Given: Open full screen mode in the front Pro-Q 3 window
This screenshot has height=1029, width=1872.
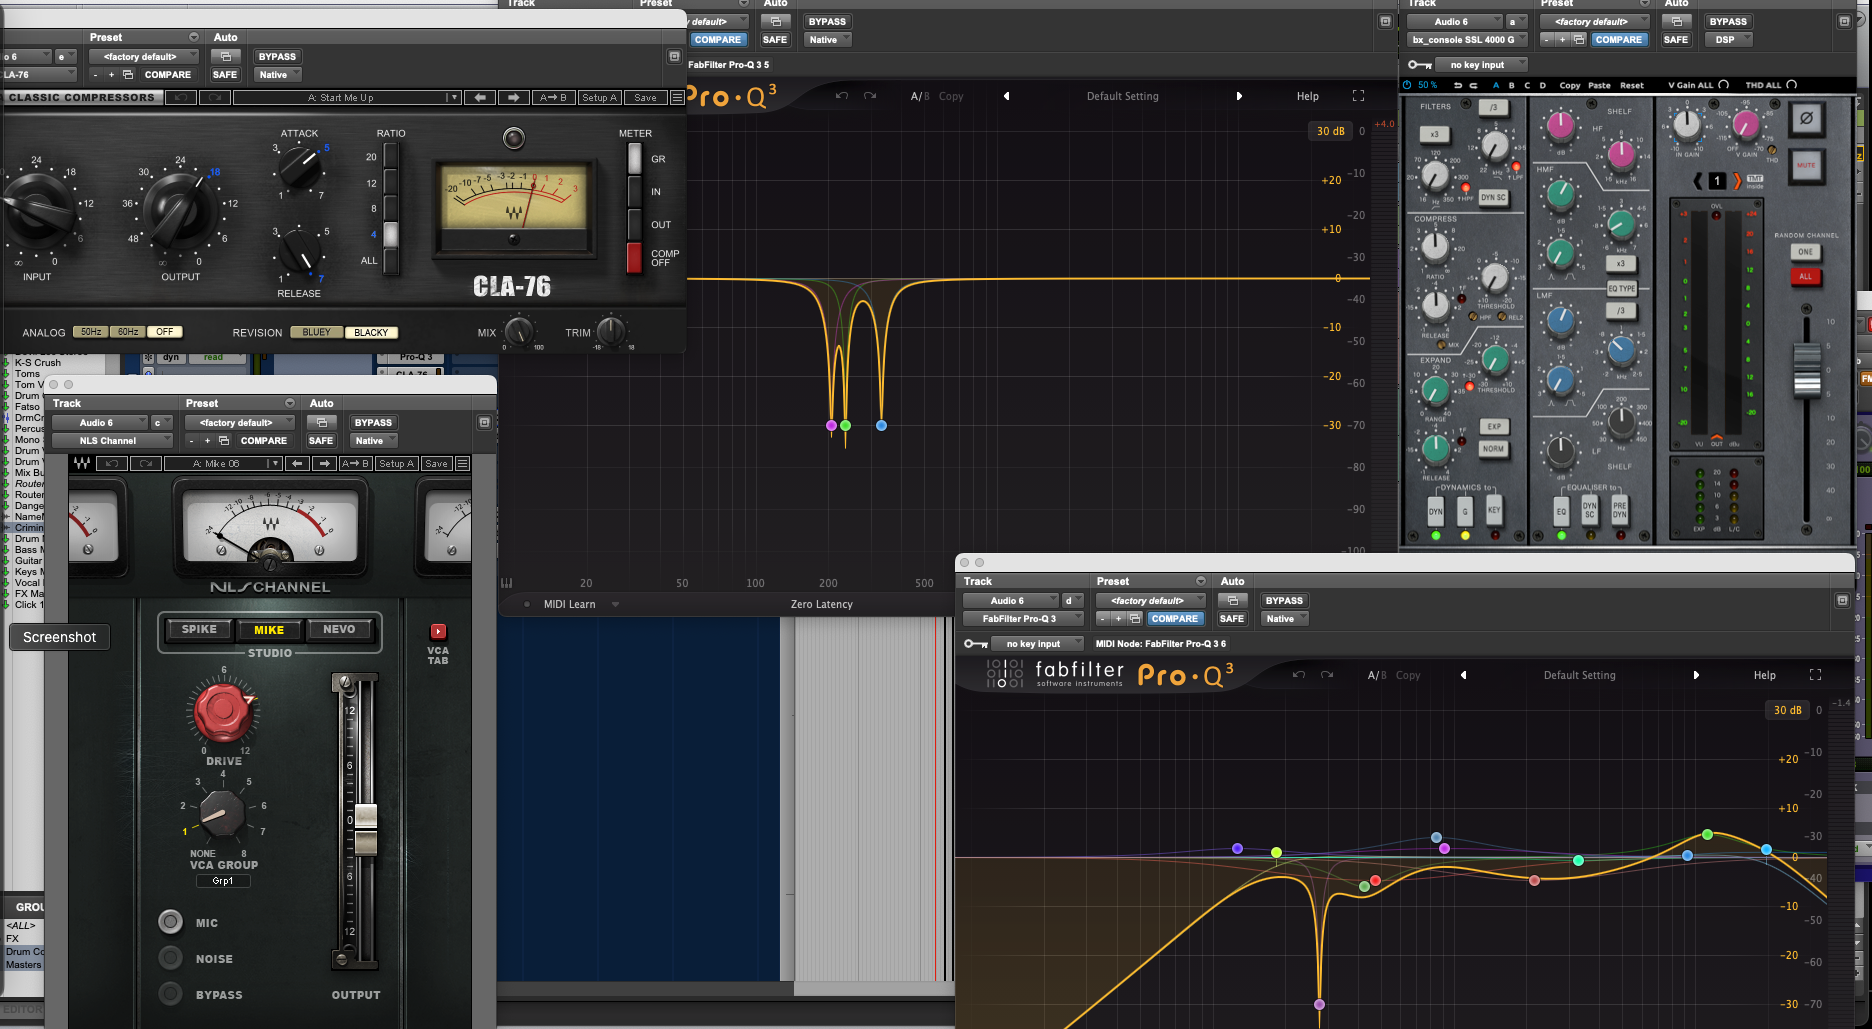Looking at the screenshot, I should point(1816,675).
